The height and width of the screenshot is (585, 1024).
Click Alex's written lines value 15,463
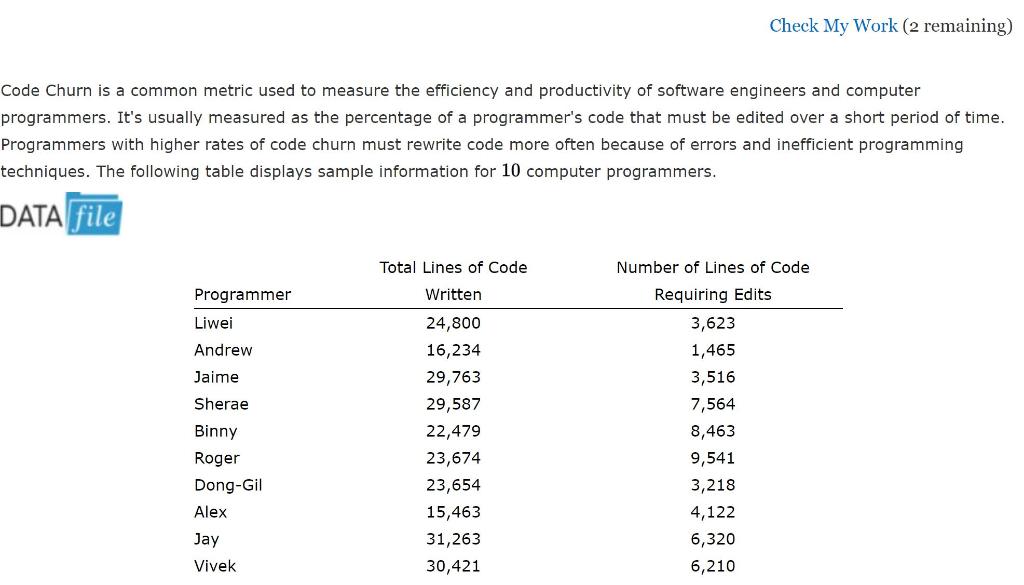pyautogui.click(x=453, y=512)
